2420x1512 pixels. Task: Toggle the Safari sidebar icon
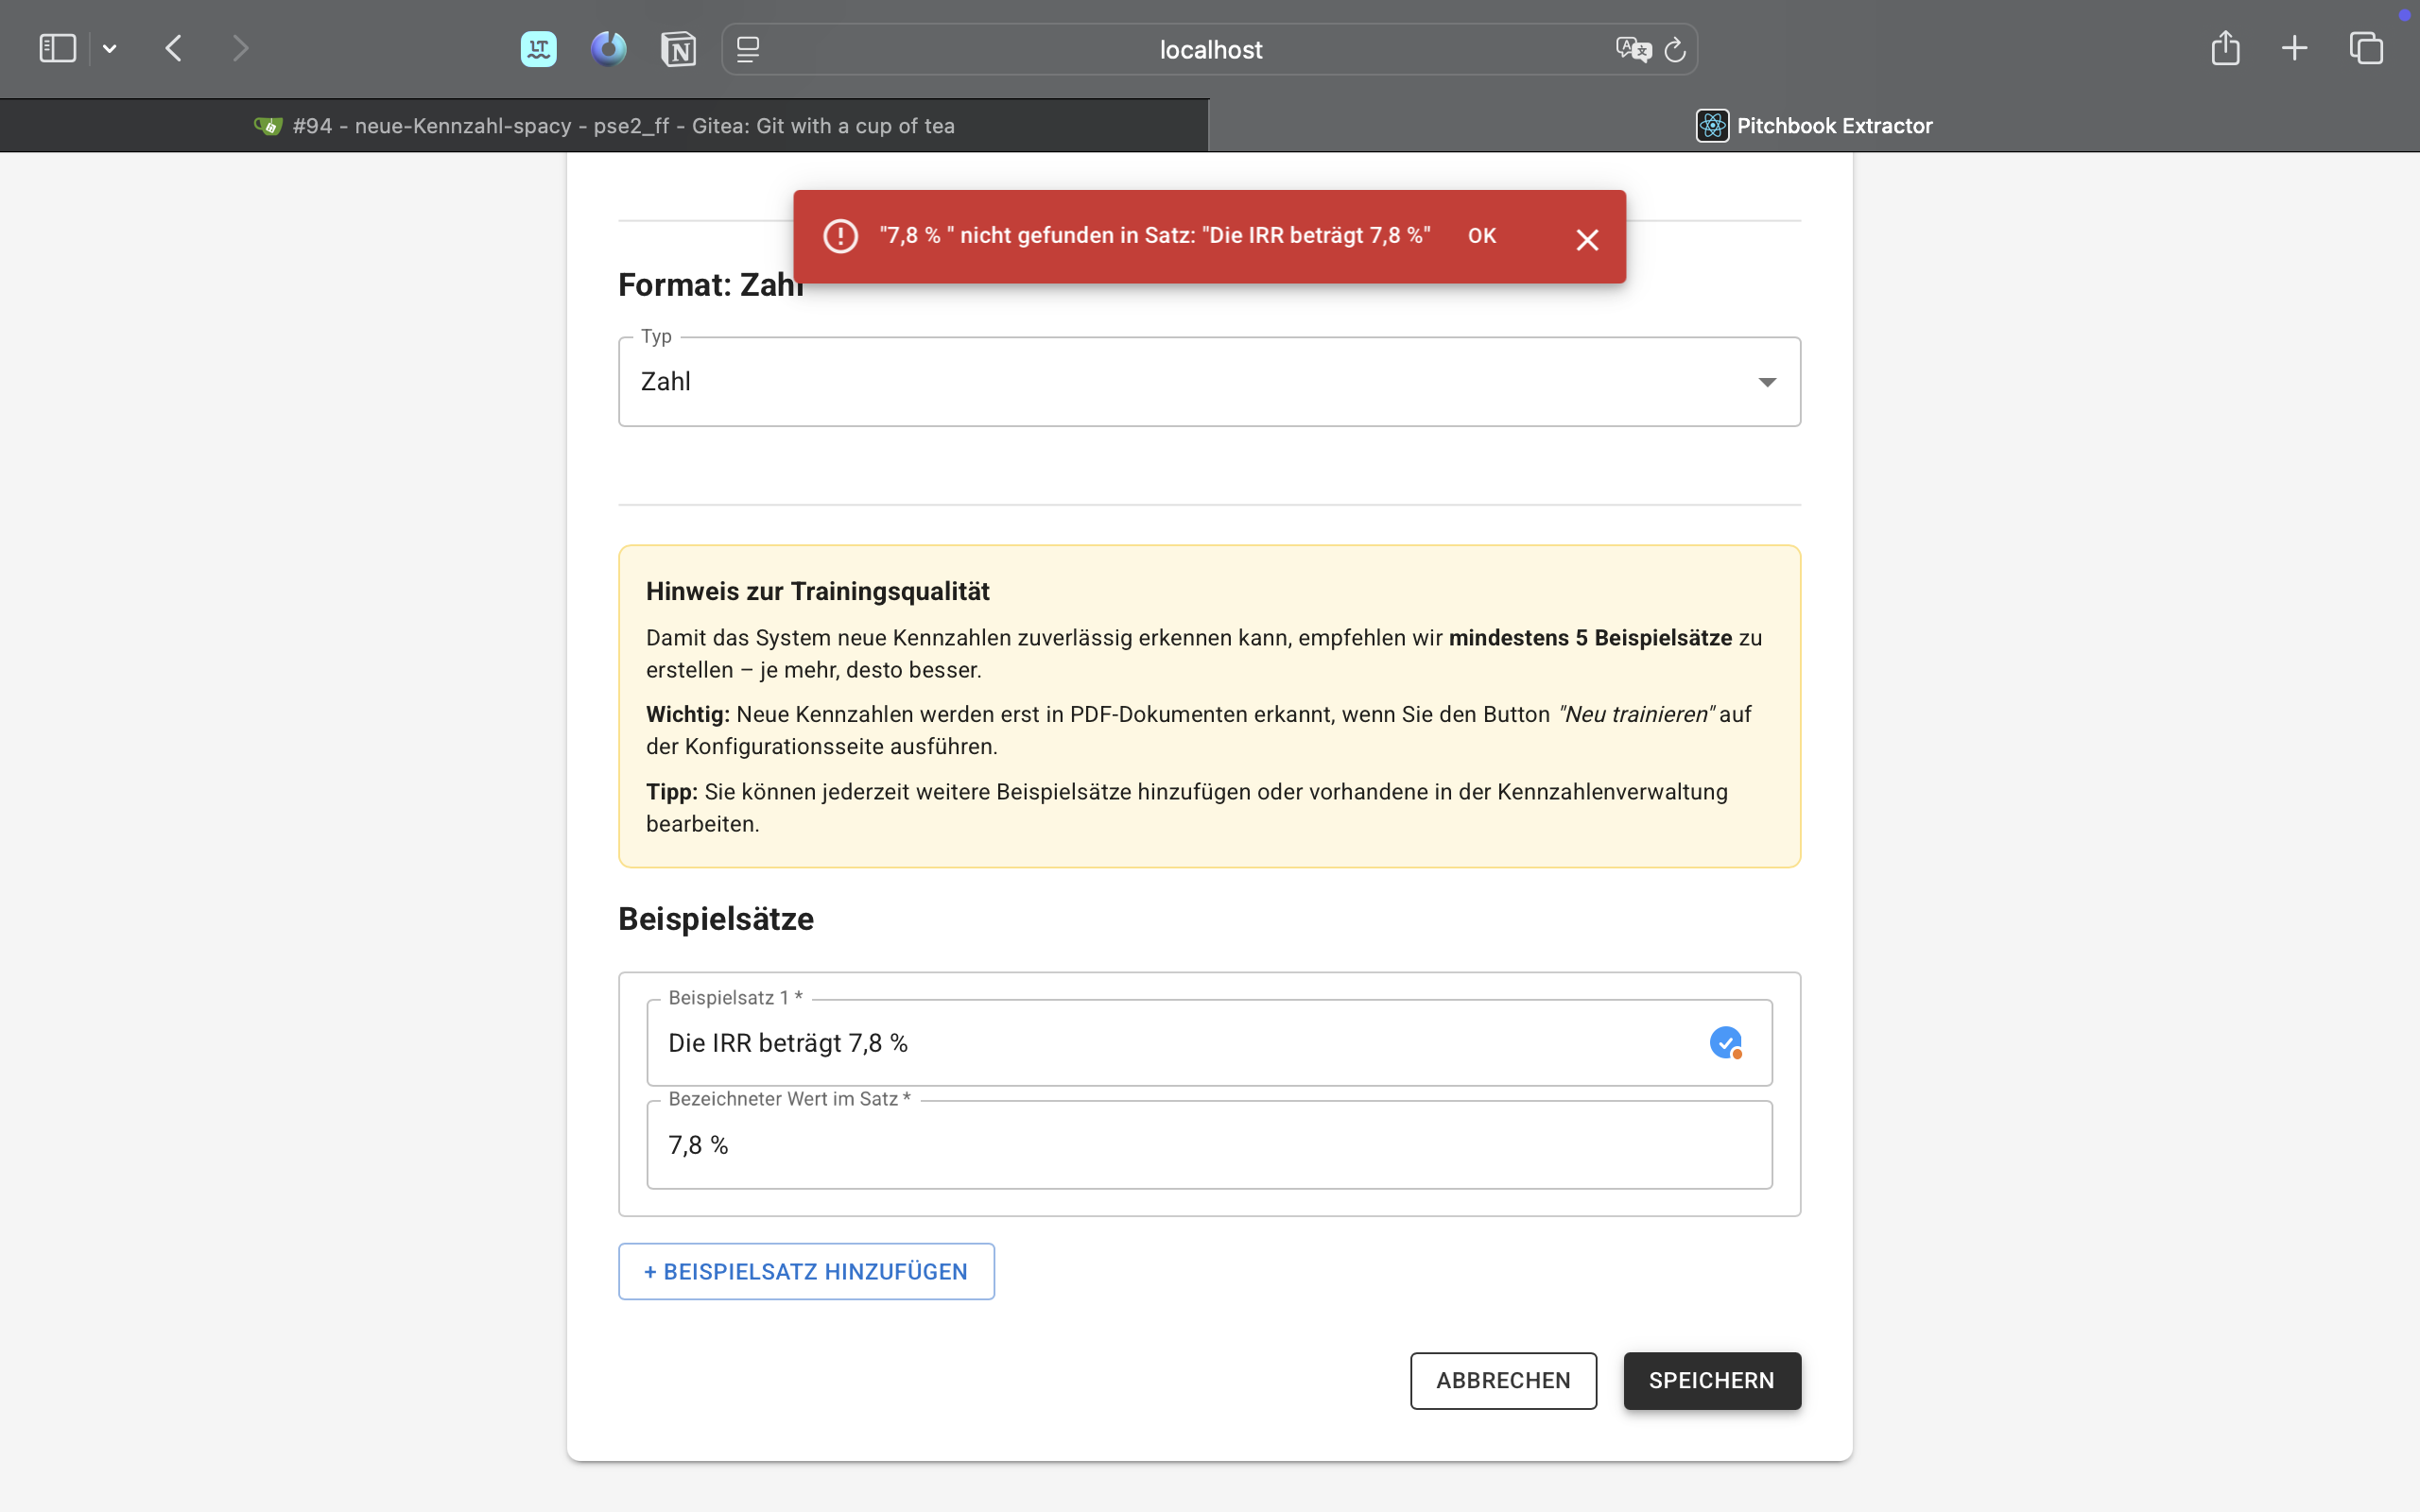[x=57, y=48]
